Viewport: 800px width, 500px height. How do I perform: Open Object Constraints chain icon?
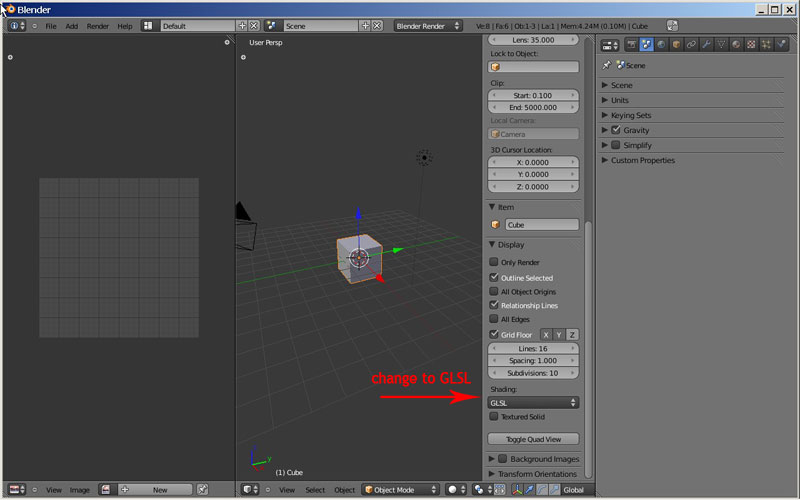(691, 45)
